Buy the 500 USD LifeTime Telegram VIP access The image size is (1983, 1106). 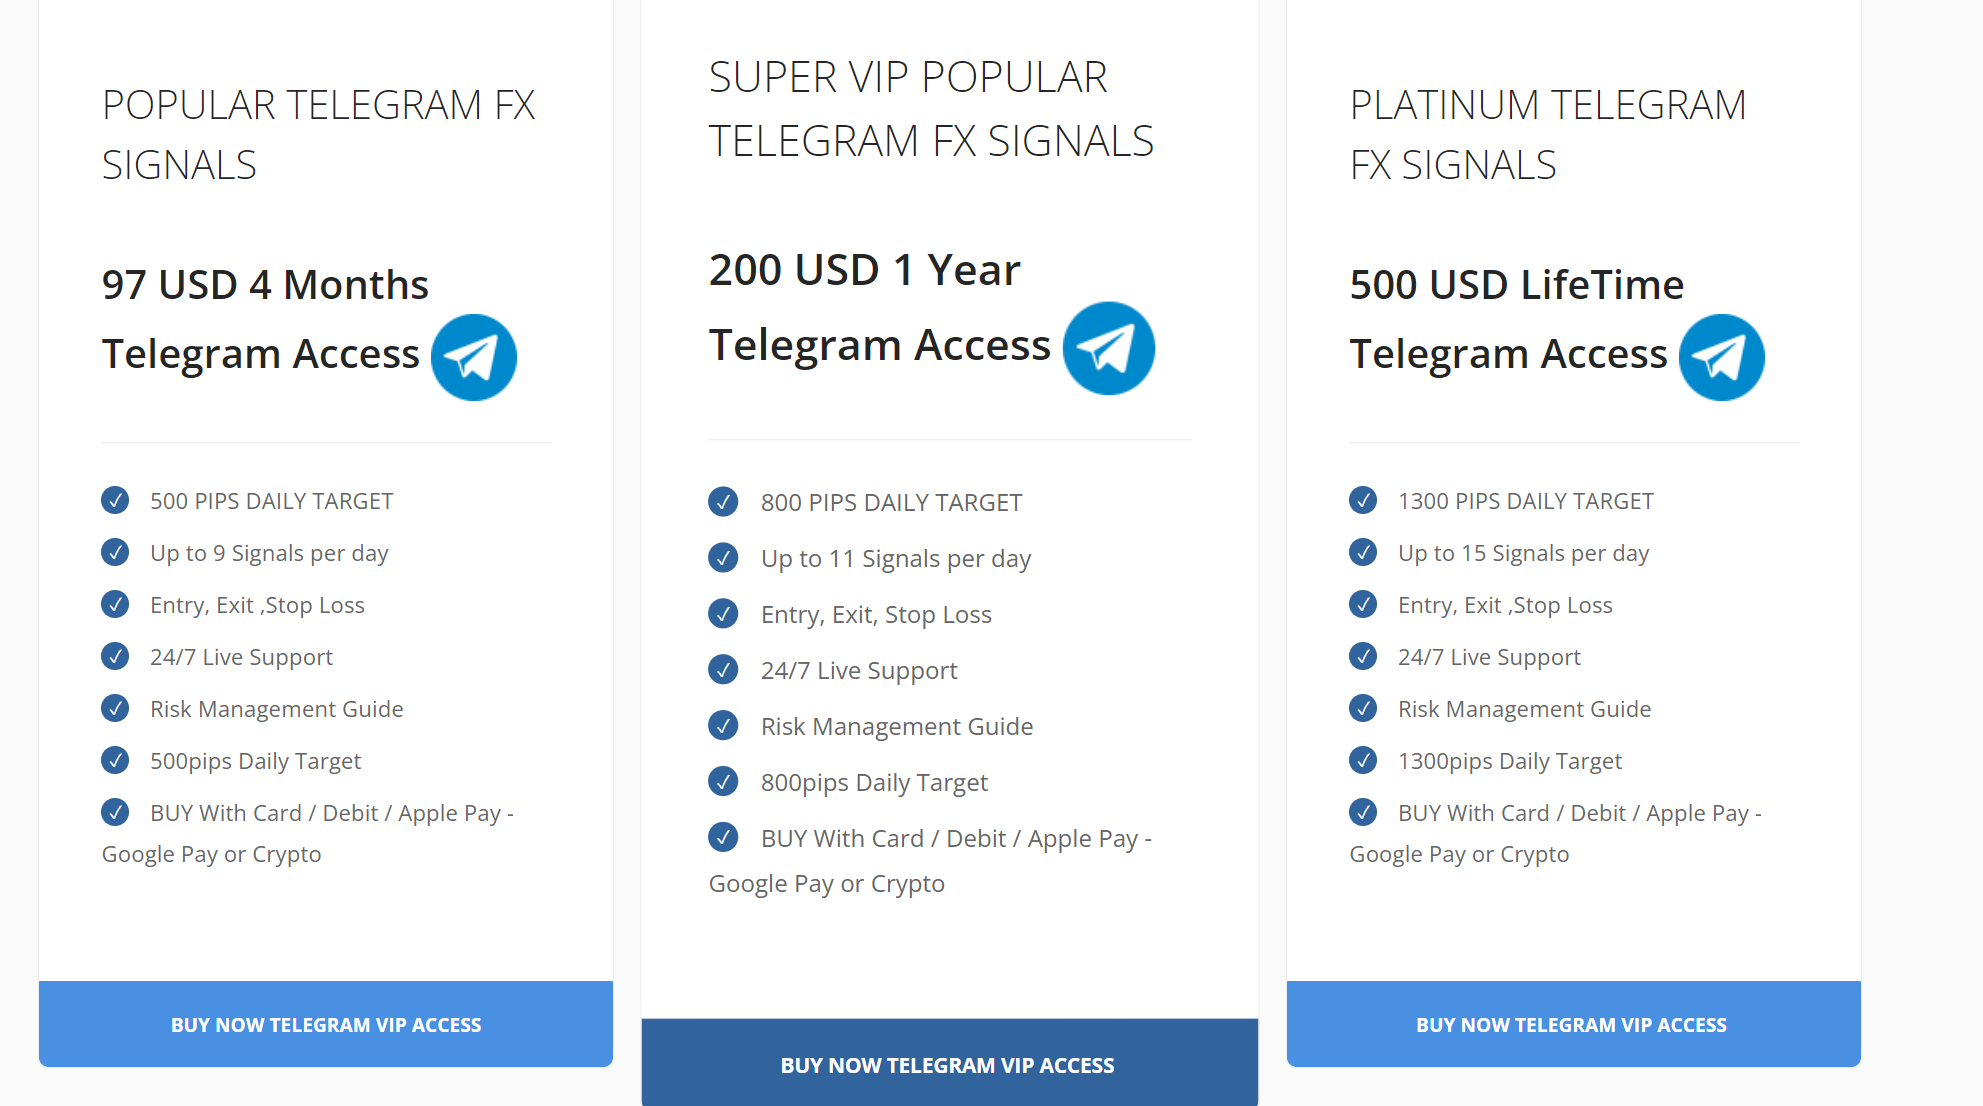(1574, 1024)
